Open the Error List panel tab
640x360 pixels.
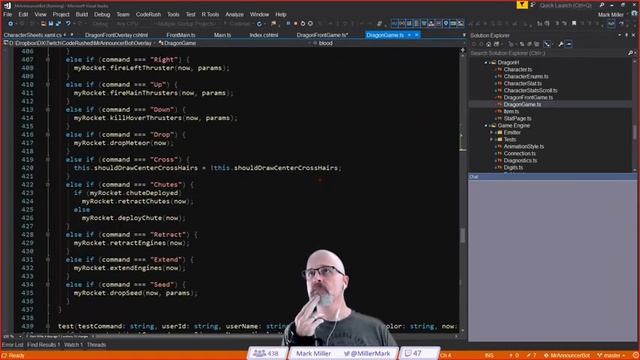click(x=13, y=345)
